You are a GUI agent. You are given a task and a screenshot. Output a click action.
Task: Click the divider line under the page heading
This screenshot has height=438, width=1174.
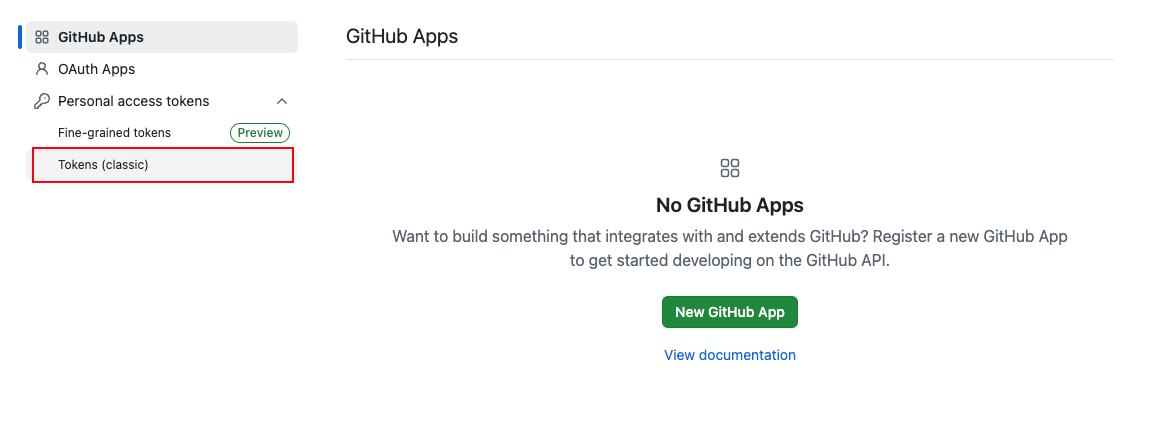(x=730, y=59)
